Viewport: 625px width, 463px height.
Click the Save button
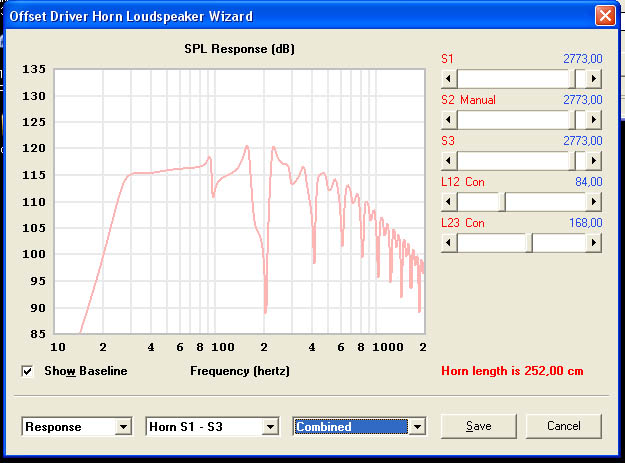(x=479, y=426)
